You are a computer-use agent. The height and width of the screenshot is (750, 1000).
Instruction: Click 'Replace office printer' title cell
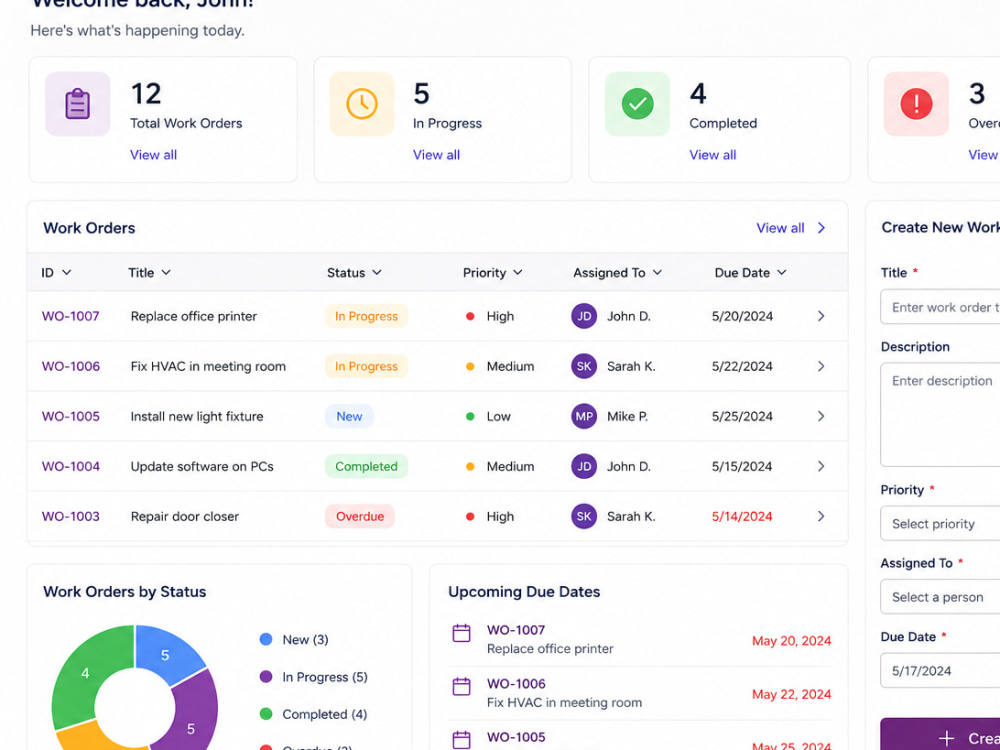(194, 316)
